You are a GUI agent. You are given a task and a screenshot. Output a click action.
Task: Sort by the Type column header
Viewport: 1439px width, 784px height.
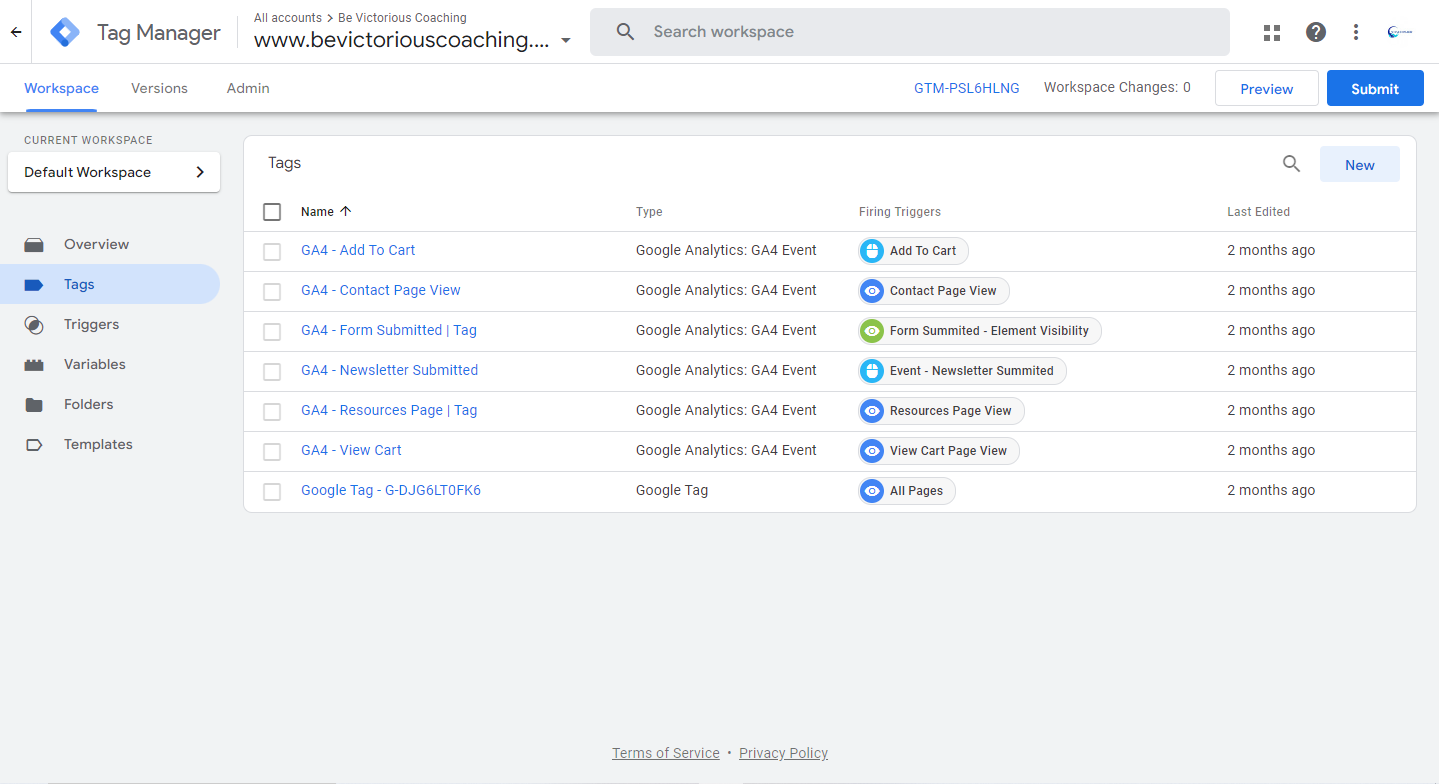click(649, 212)
